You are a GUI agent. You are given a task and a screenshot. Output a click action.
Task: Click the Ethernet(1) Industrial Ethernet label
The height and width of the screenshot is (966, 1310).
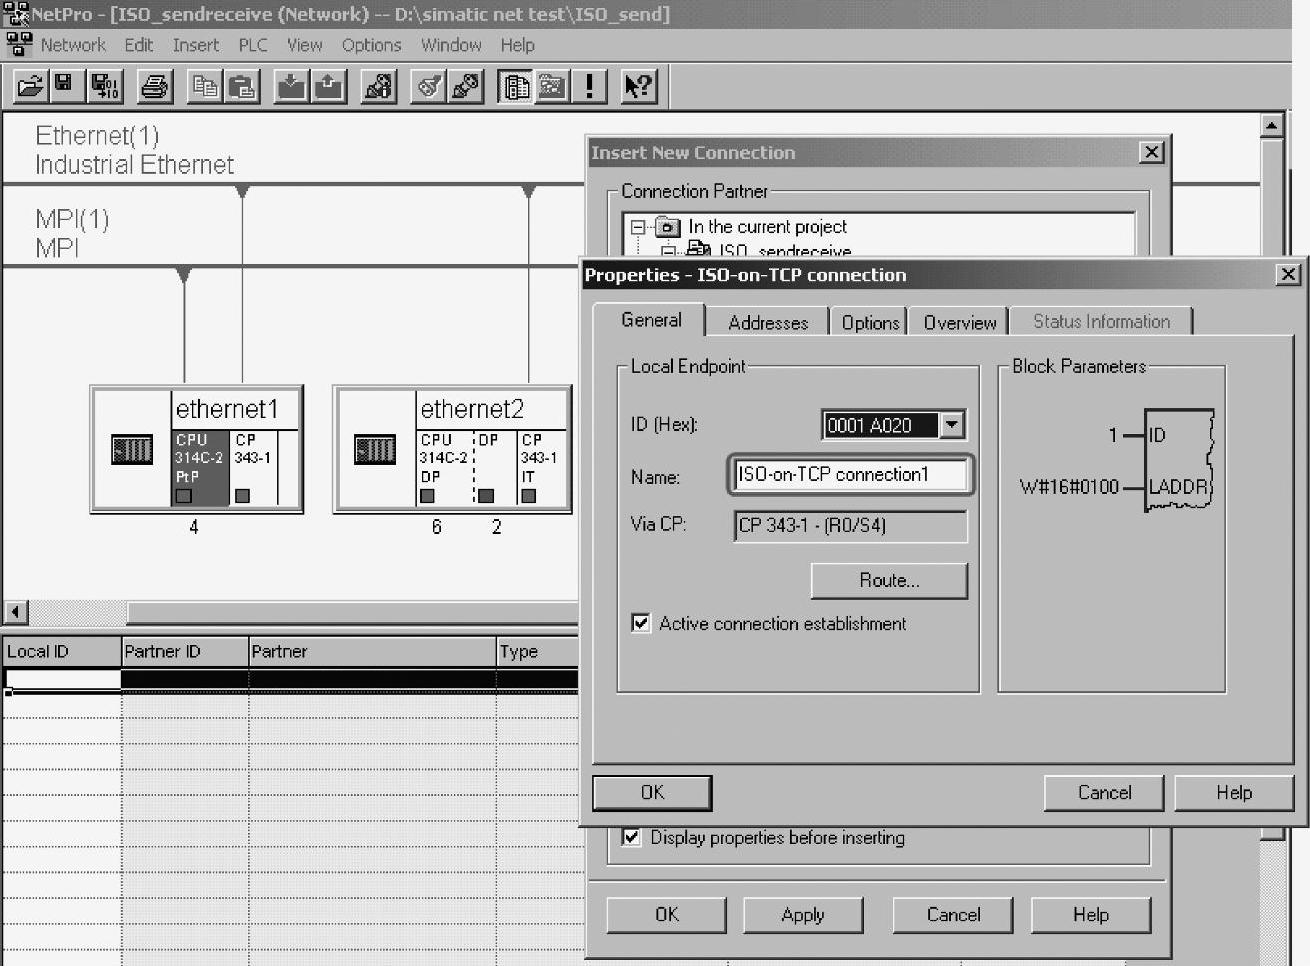coord(134,150)
